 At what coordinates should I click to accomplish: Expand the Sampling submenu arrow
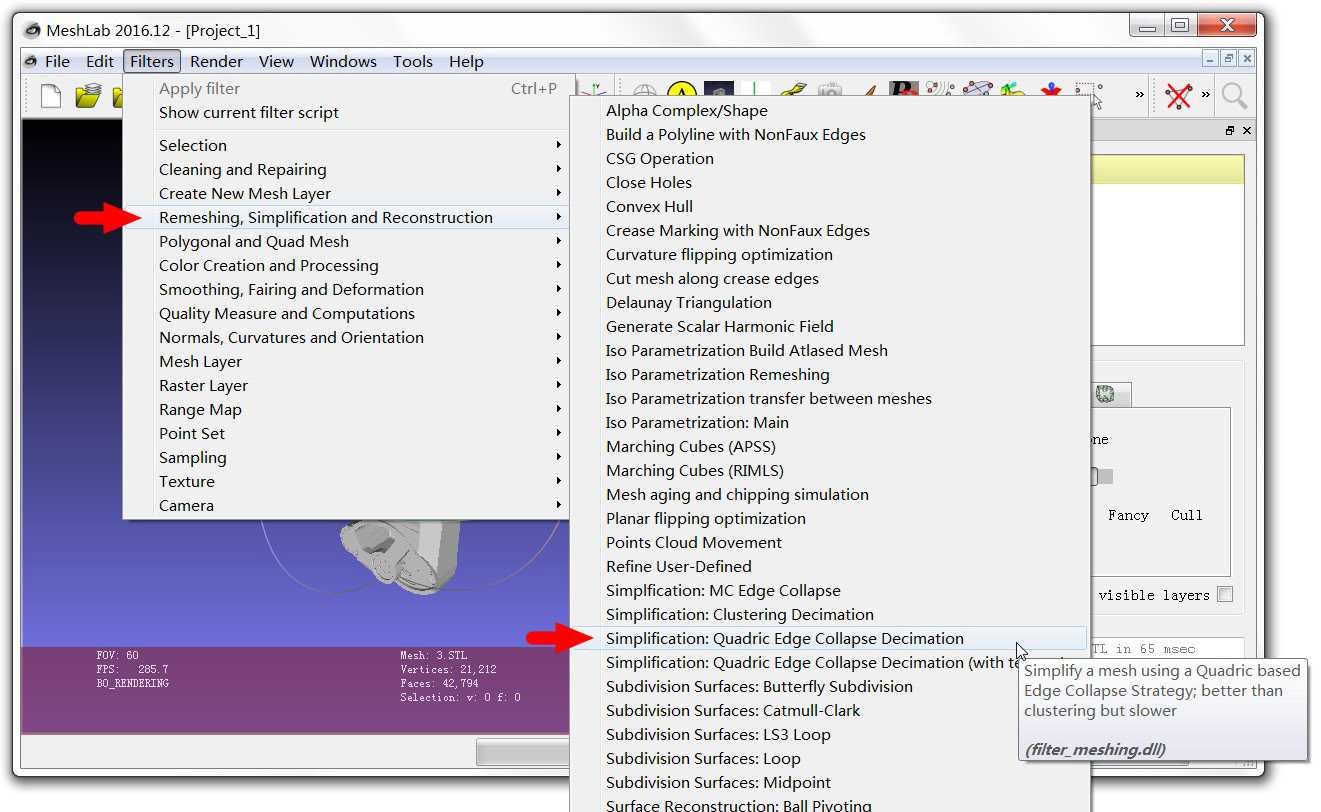coord(559,457)
